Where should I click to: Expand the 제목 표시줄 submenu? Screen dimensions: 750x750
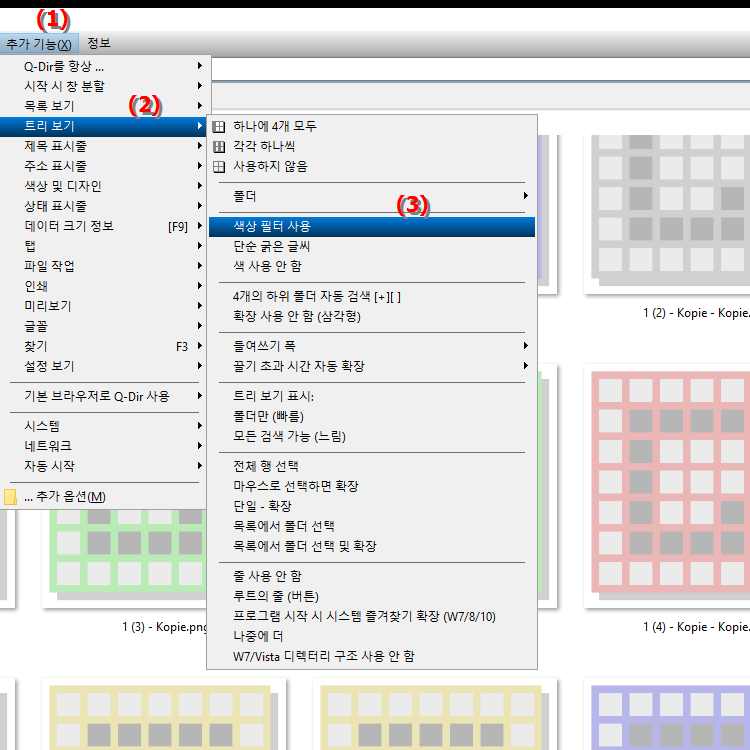point(103,146)
